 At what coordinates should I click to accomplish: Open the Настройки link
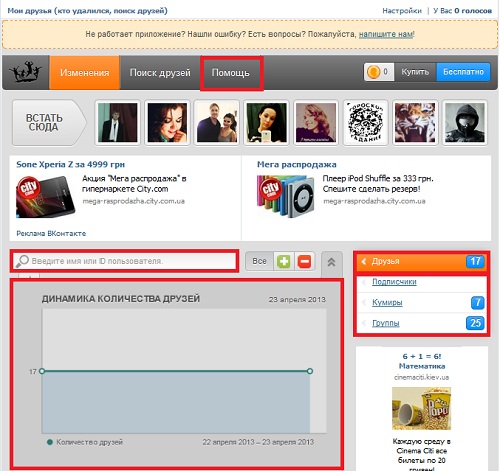tap(402, 11)
